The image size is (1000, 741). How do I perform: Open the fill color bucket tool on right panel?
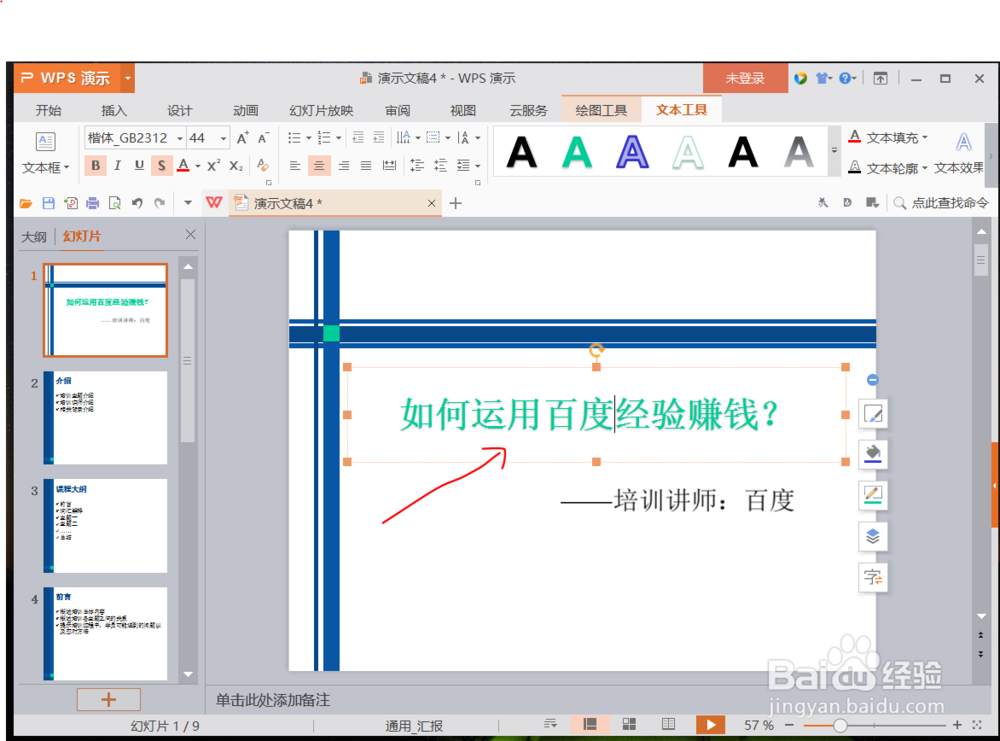click(873, 454)
